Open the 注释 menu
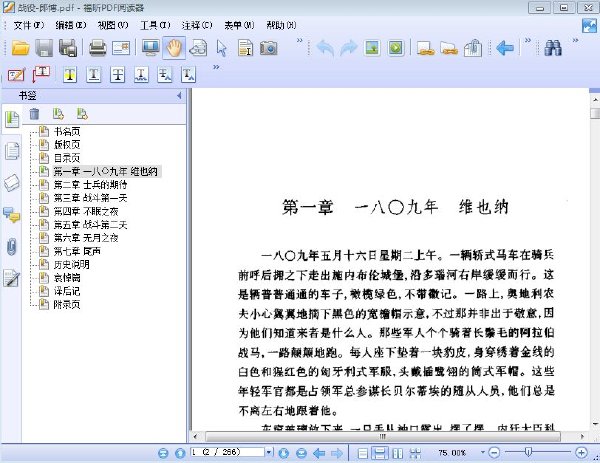600x463 pixels. coord(197,25)
